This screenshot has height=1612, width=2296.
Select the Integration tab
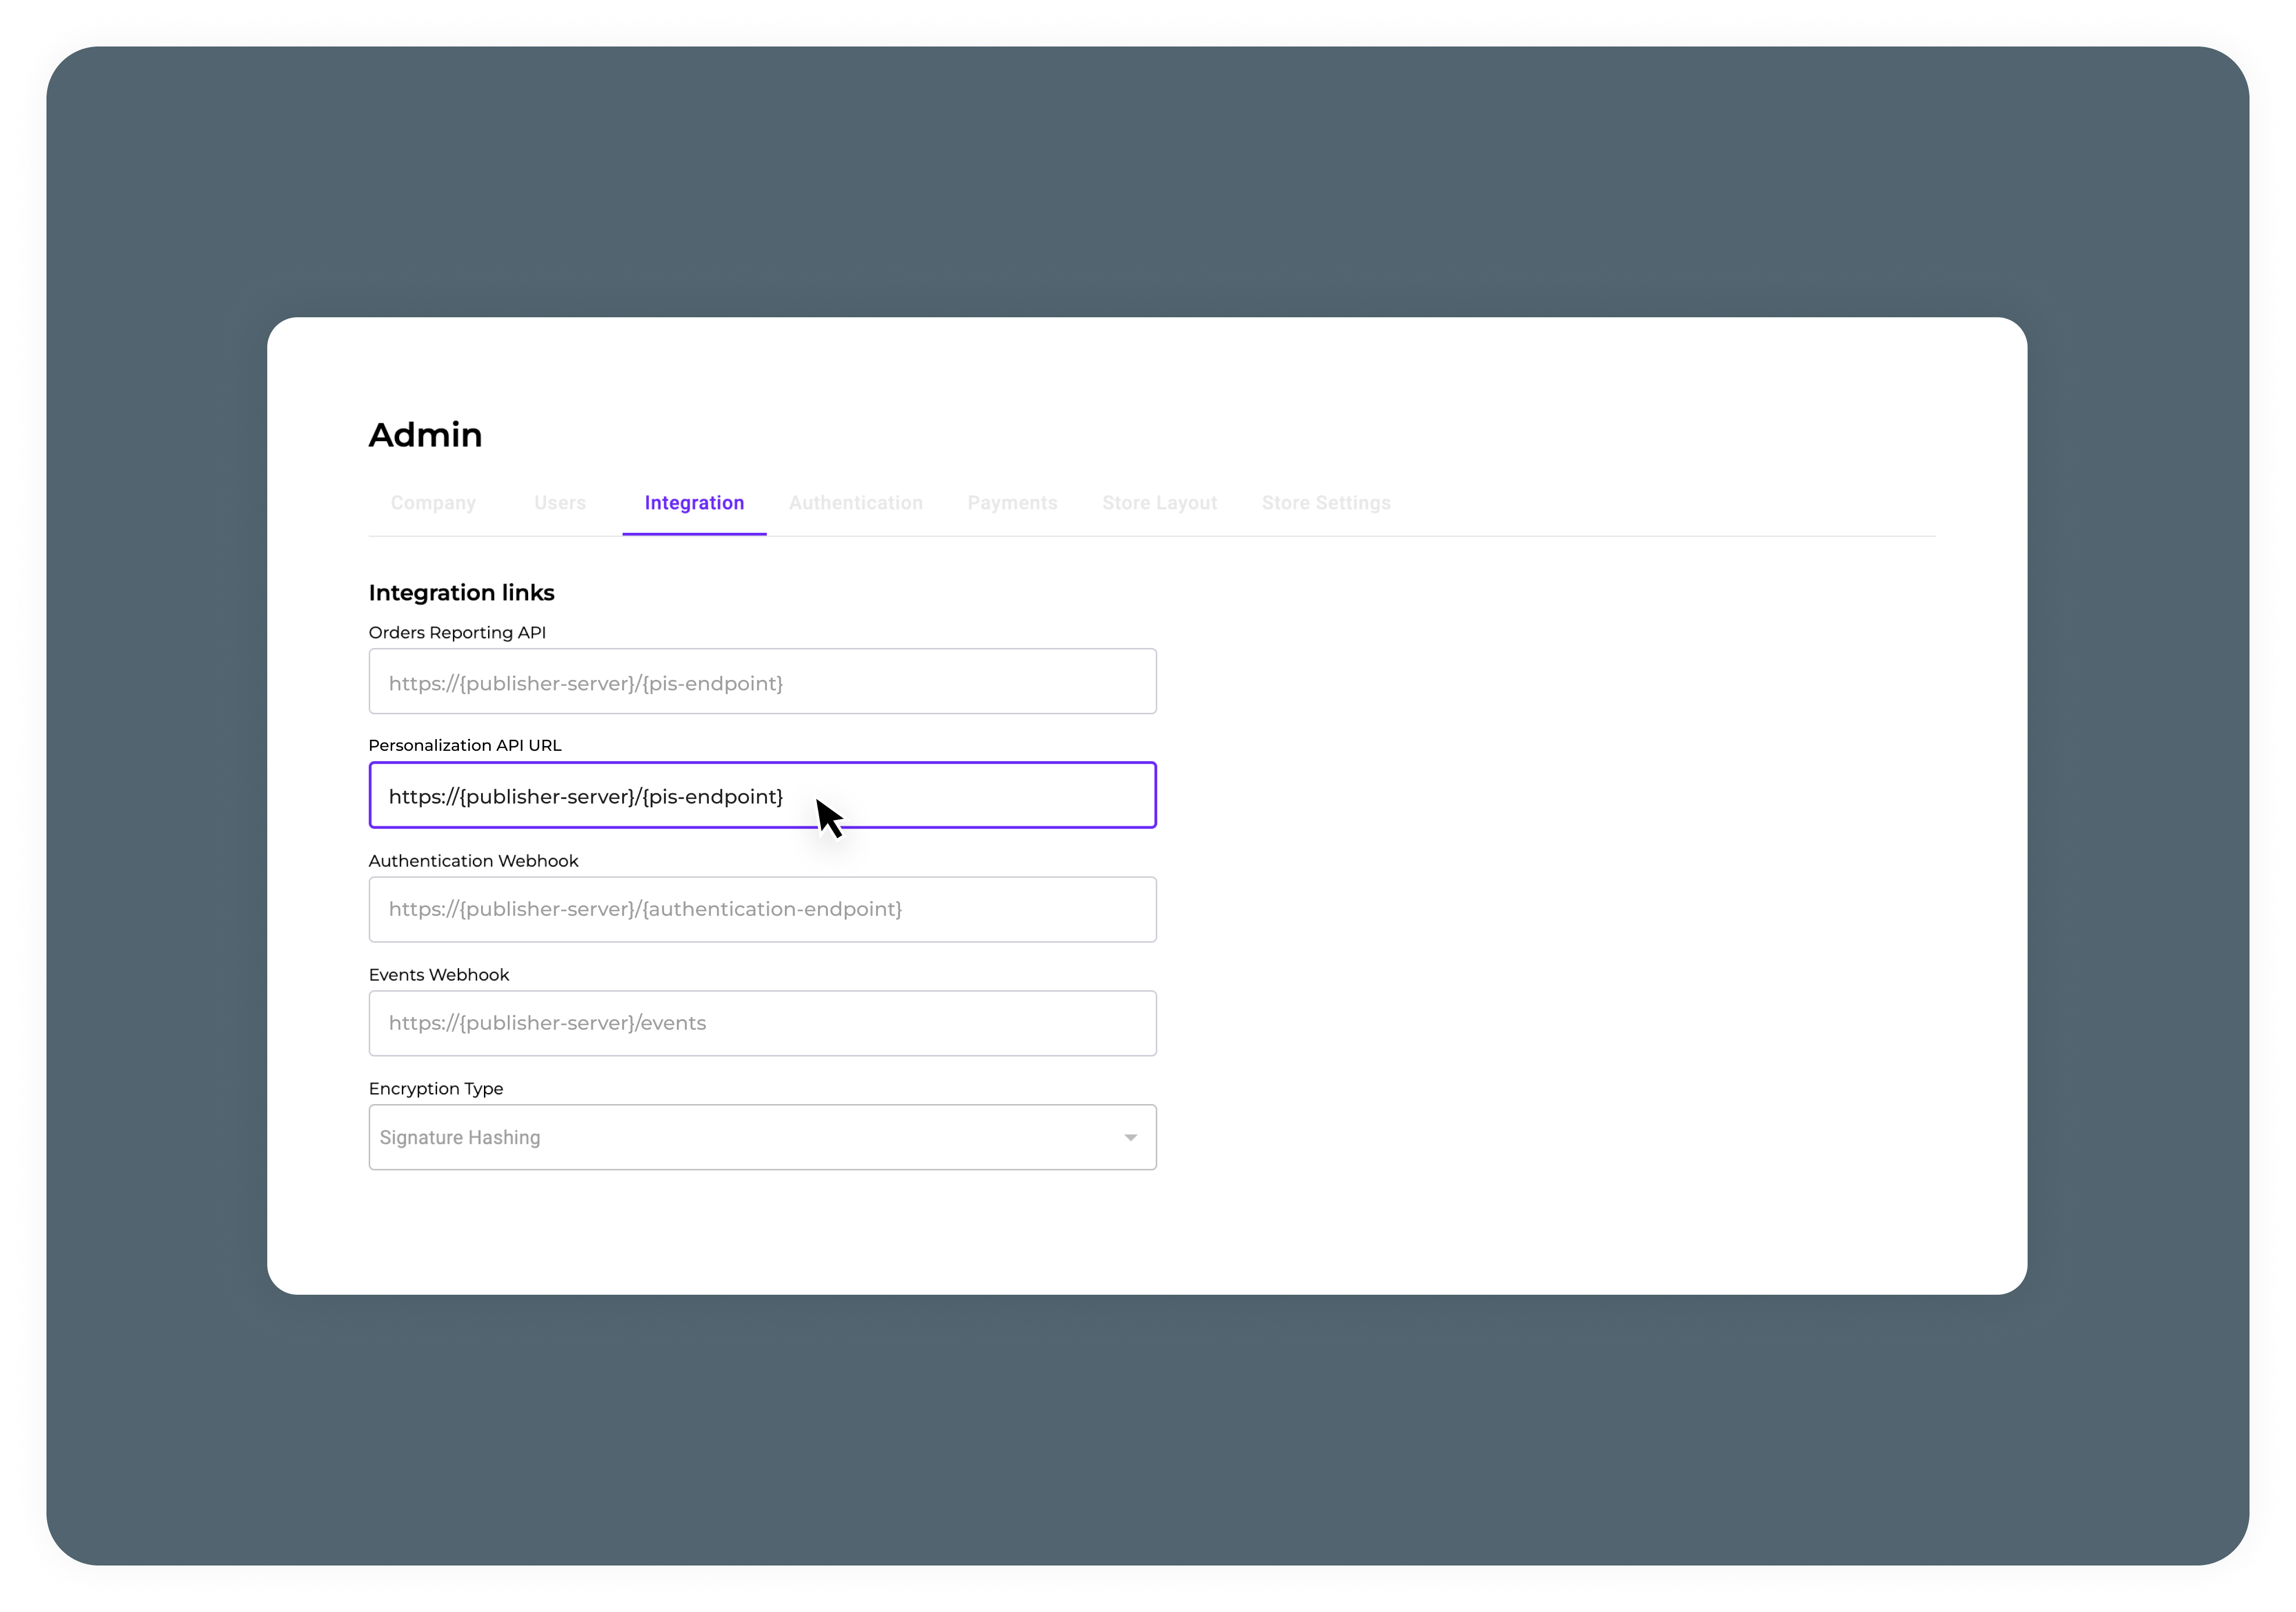pos(694,503)
